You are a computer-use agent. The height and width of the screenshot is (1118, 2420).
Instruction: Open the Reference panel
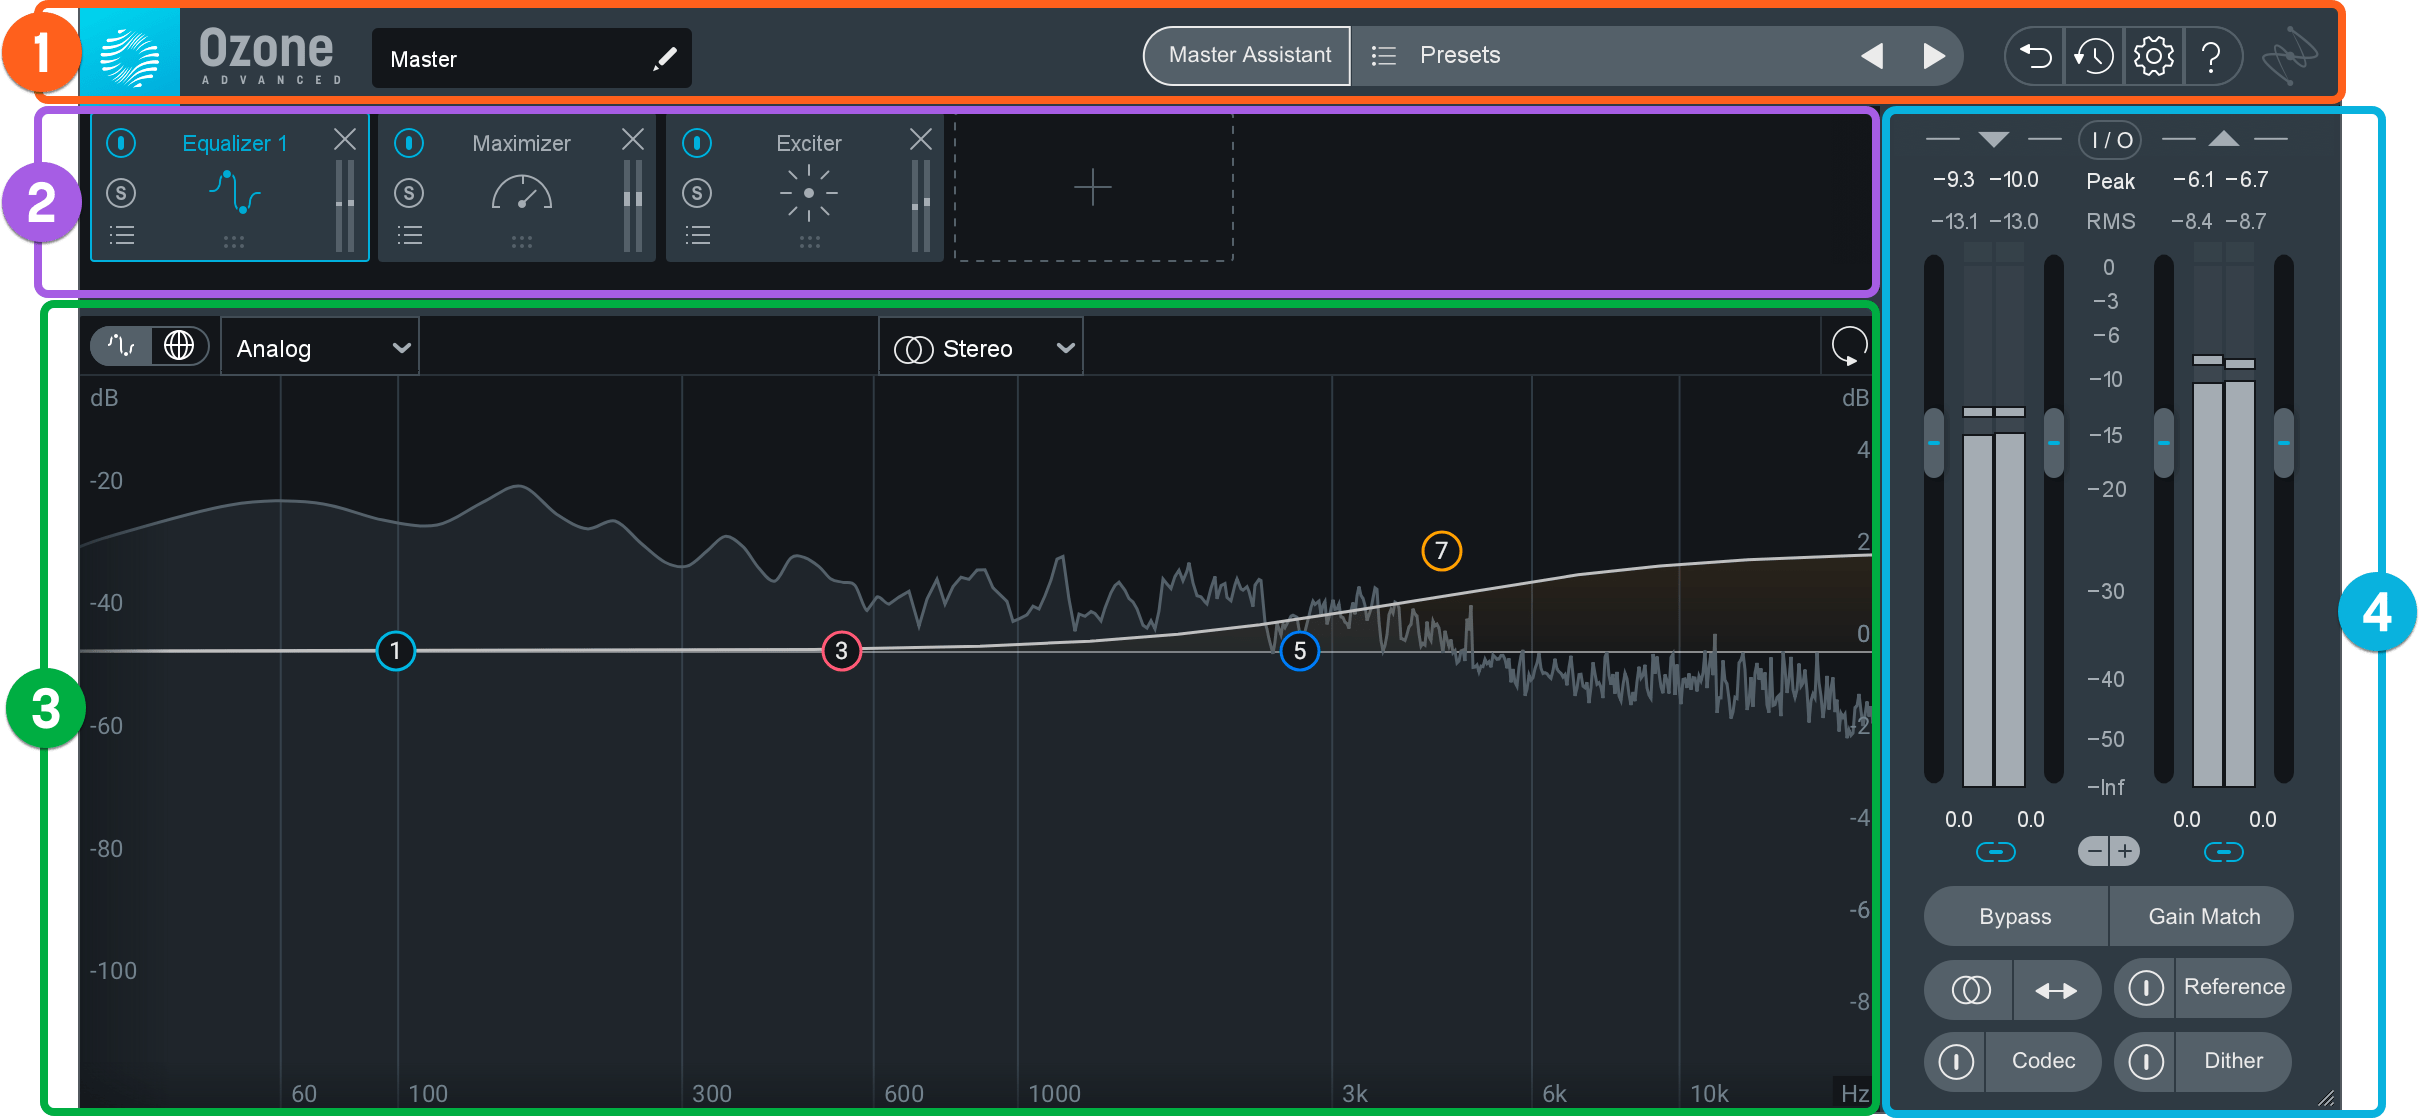click(2234, 987)
